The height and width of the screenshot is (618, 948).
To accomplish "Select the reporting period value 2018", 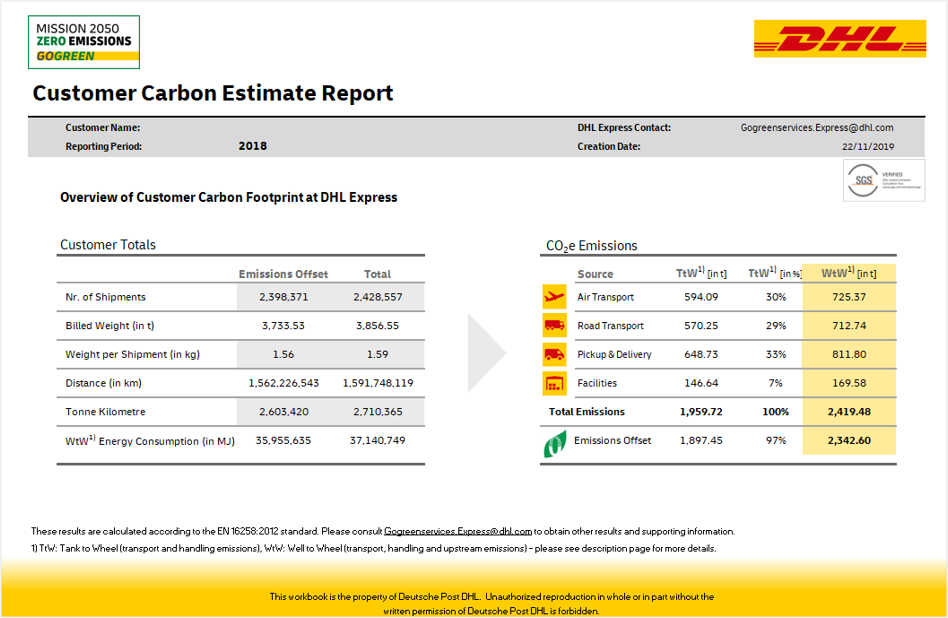I will (x=253, y=146).
